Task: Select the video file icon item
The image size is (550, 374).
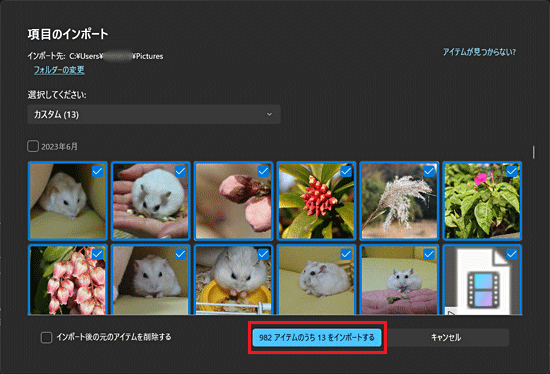Action: pyautogui.click(x=482, y=280)
